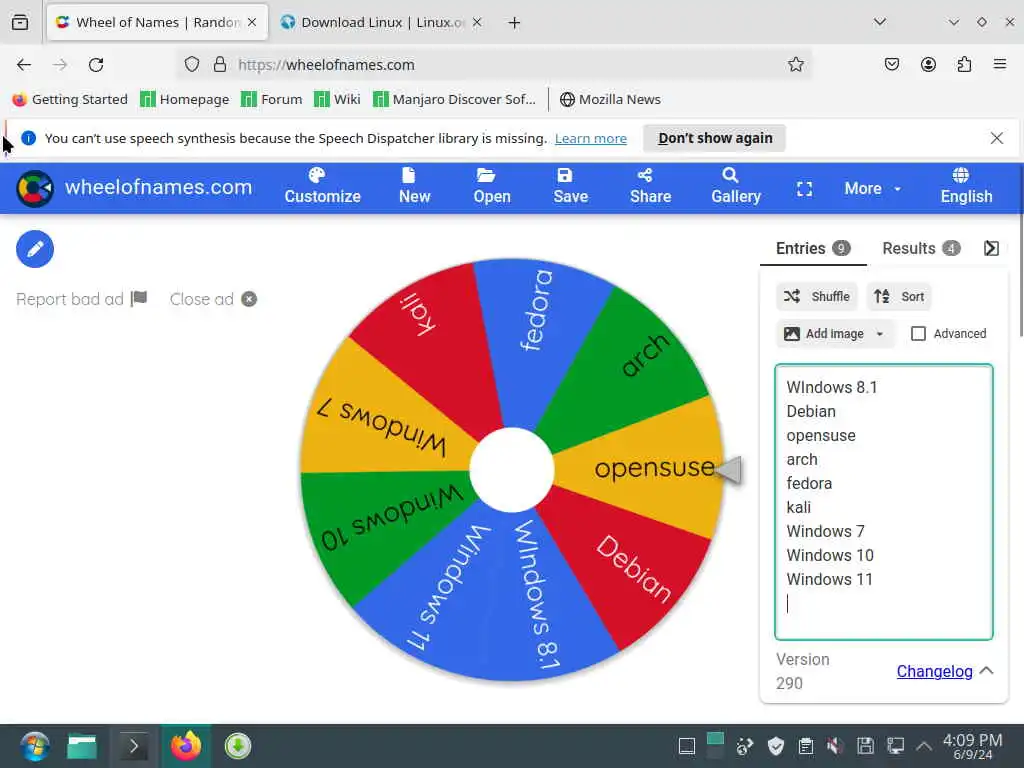Viewport: 1024px width, 768px height.
Task: Shuffle the wheel entries
Action: coord(818,296)
